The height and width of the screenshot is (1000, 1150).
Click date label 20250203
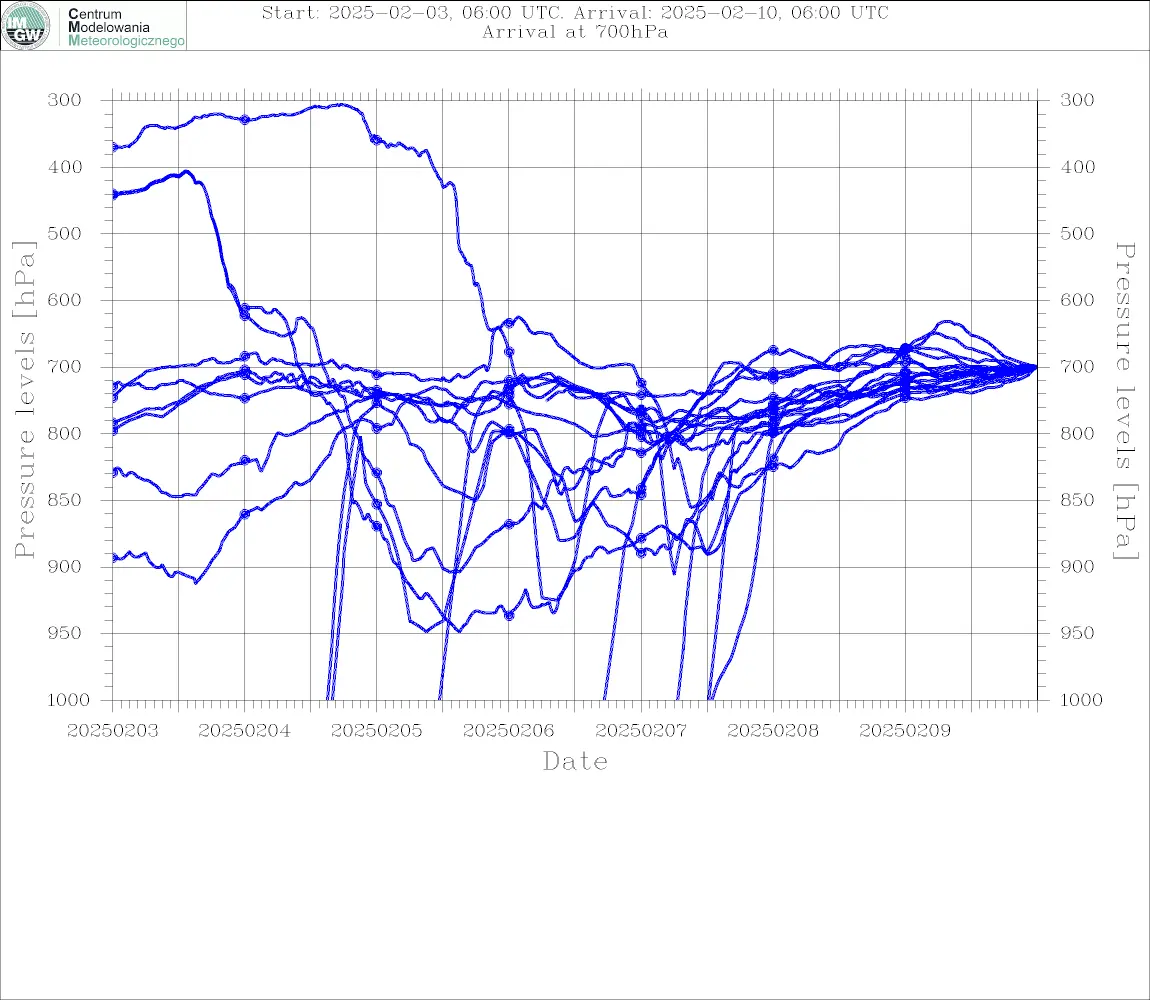tap(112, 731)
